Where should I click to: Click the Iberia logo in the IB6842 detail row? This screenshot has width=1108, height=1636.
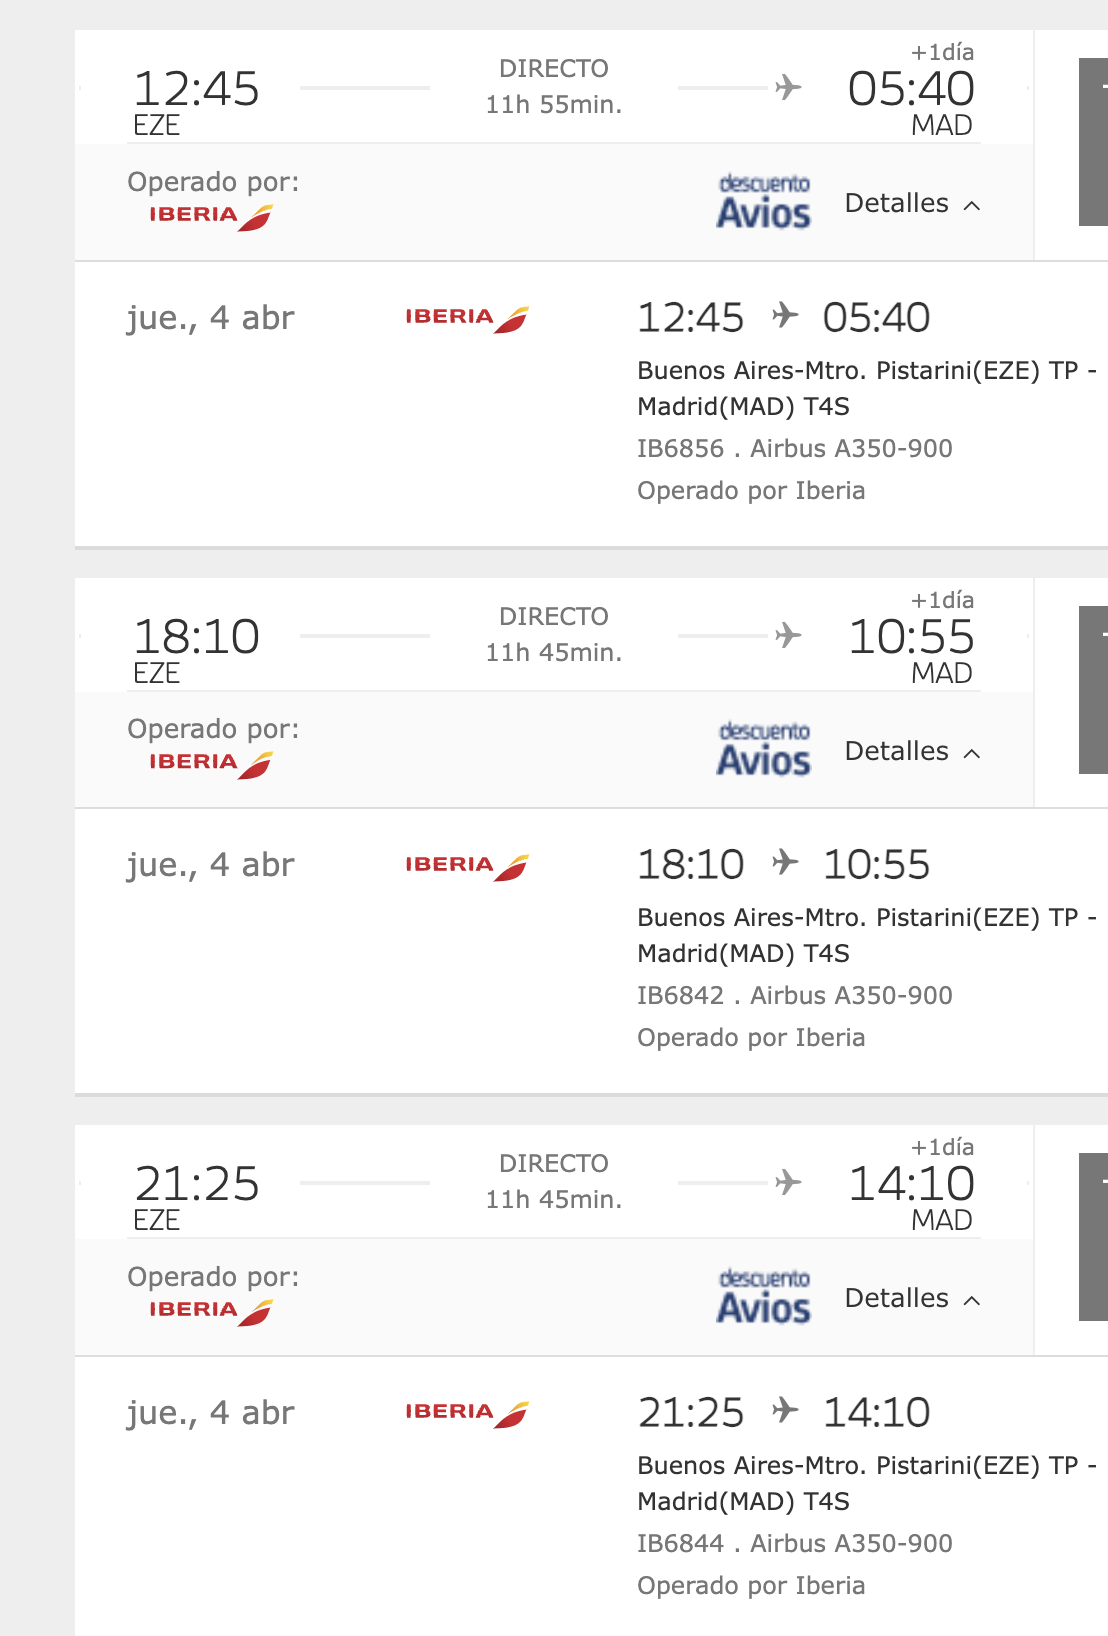[x=466, y=866]
